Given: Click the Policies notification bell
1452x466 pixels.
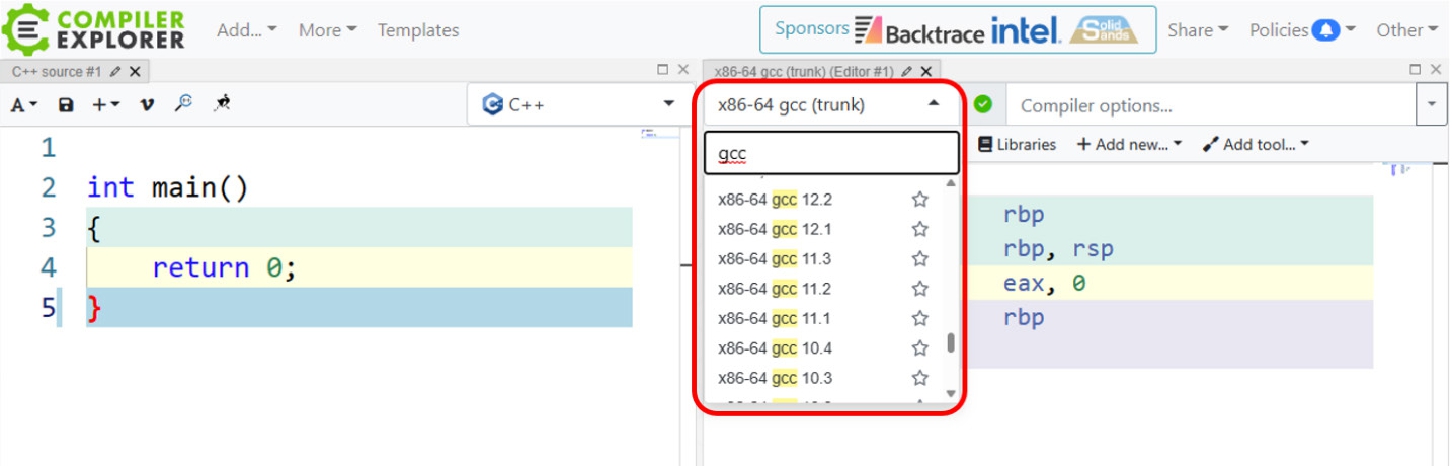Looking at the screenshot, I should pos(1326,30).
